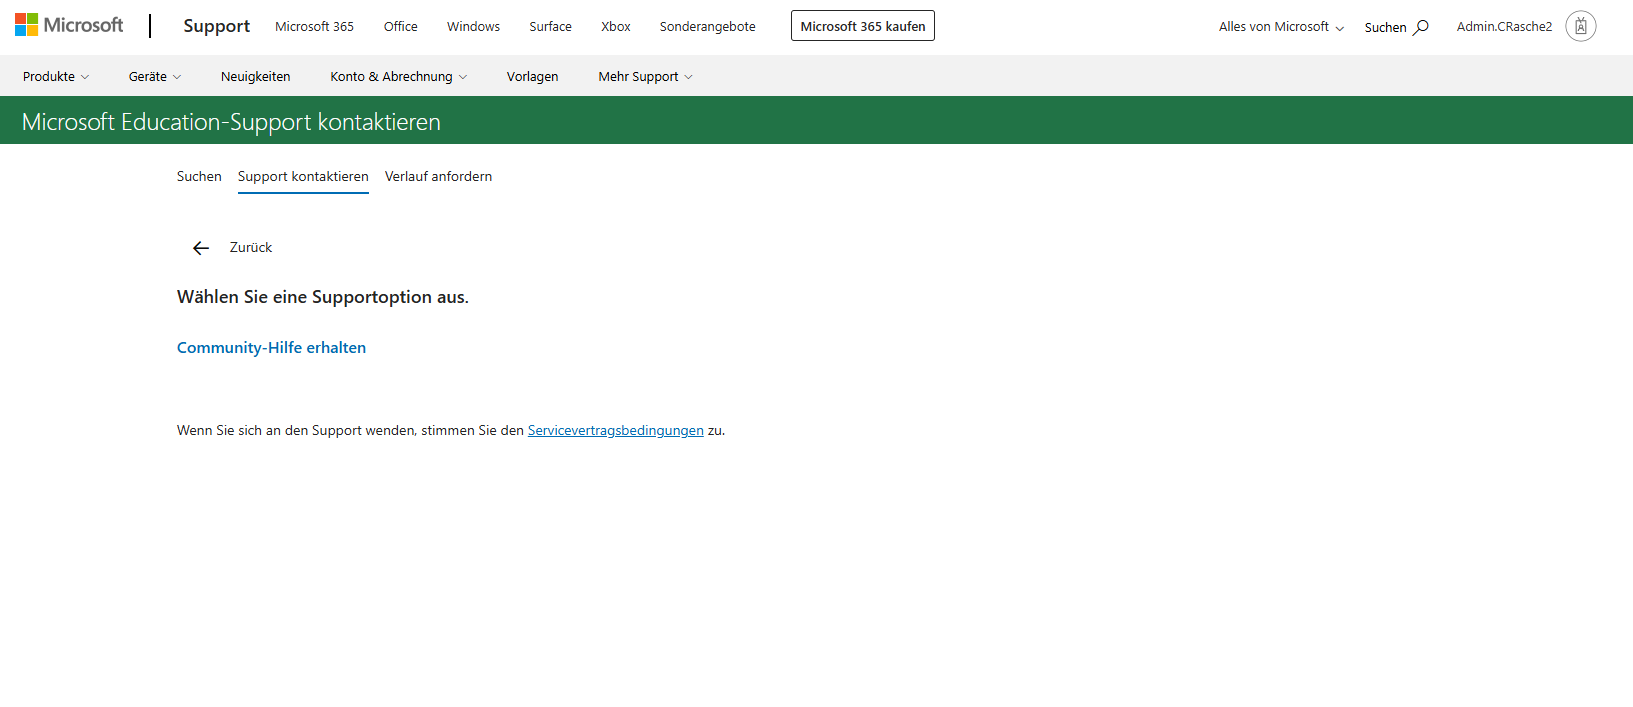Switch to Verlauf anfordern tab

point(438,177)
